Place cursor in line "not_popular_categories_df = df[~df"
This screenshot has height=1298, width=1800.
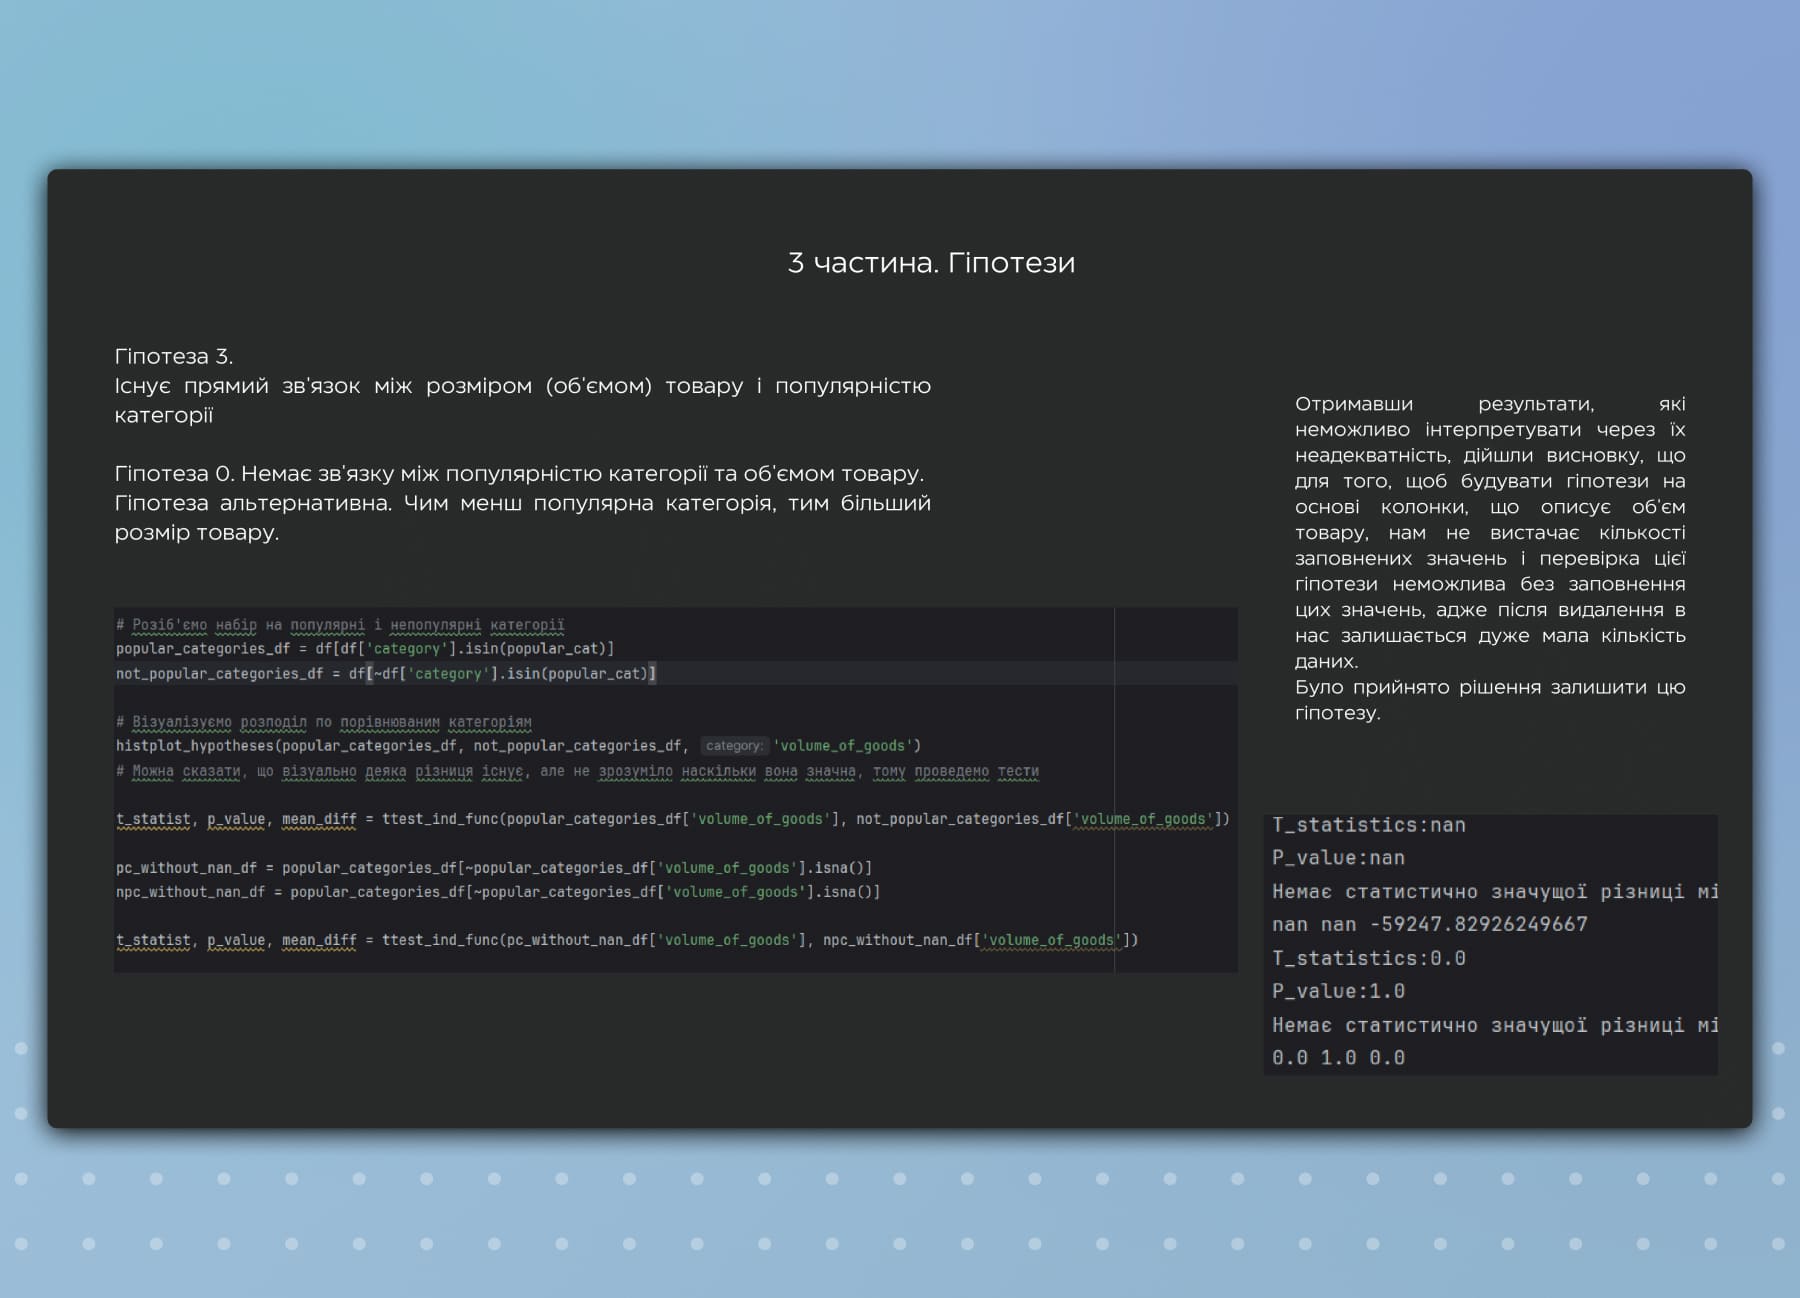click(386, 674)
